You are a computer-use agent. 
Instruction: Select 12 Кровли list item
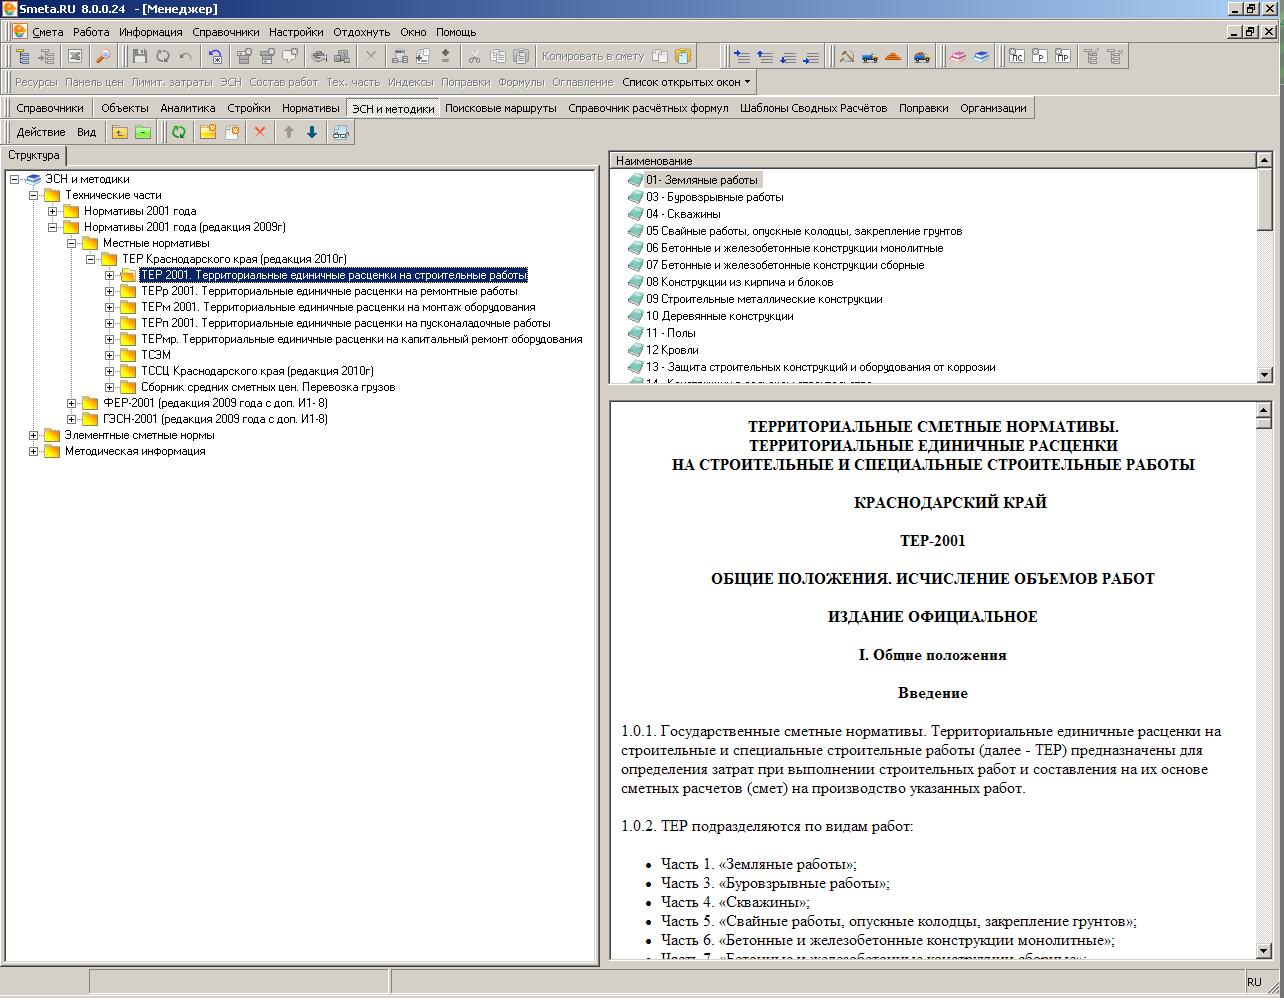coord(672,350)
